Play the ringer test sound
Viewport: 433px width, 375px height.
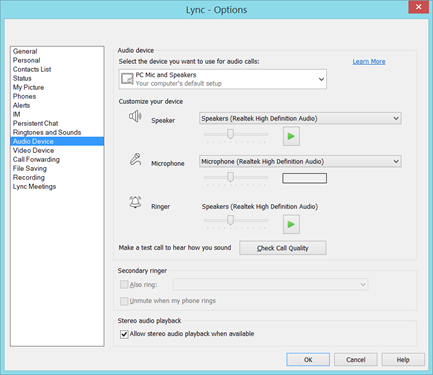click(x=291, y=224)
